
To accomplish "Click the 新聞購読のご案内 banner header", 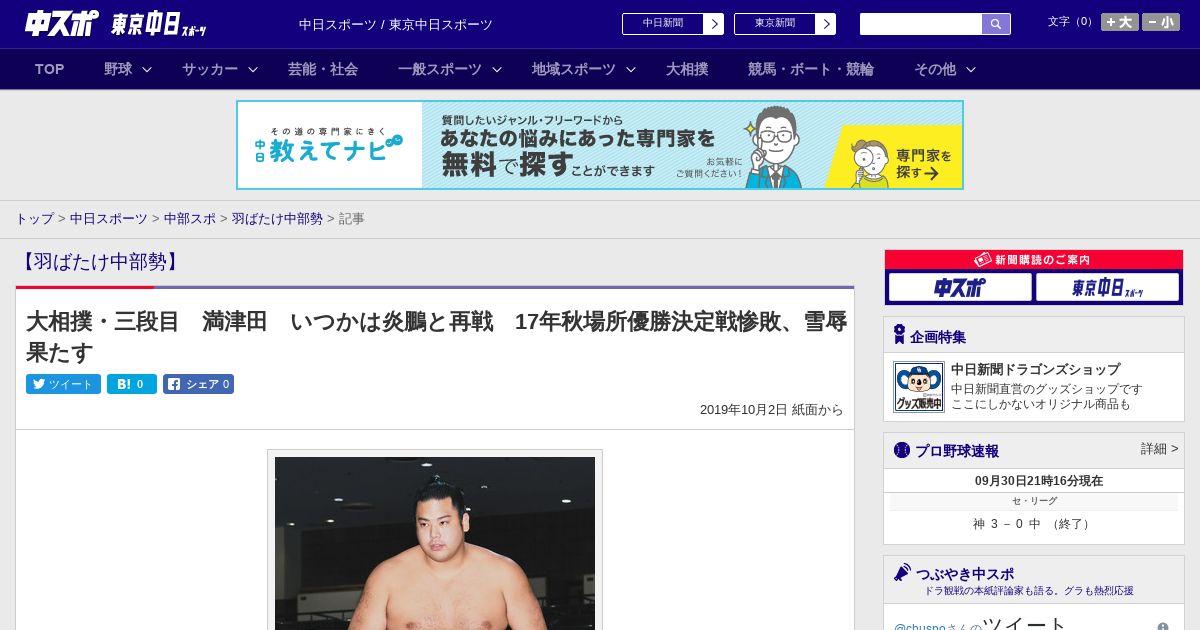I will coord(1034,259).
